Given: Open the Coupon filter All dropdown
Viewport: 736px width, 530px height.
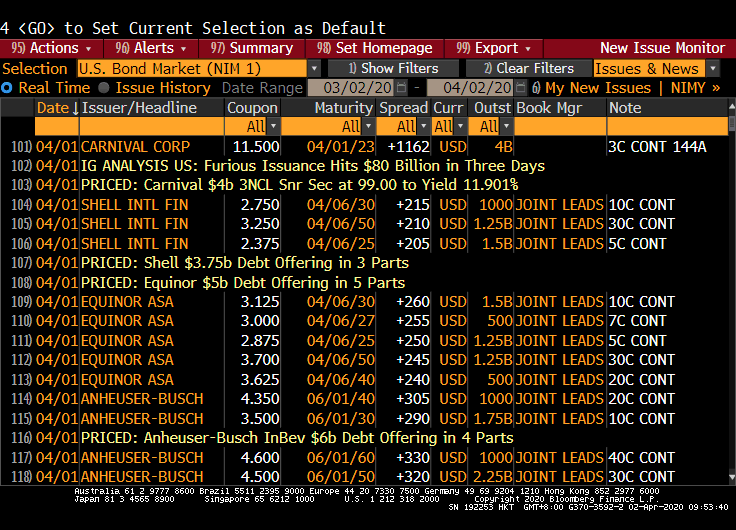Looking at the screenshot, I should click(273, 127).
